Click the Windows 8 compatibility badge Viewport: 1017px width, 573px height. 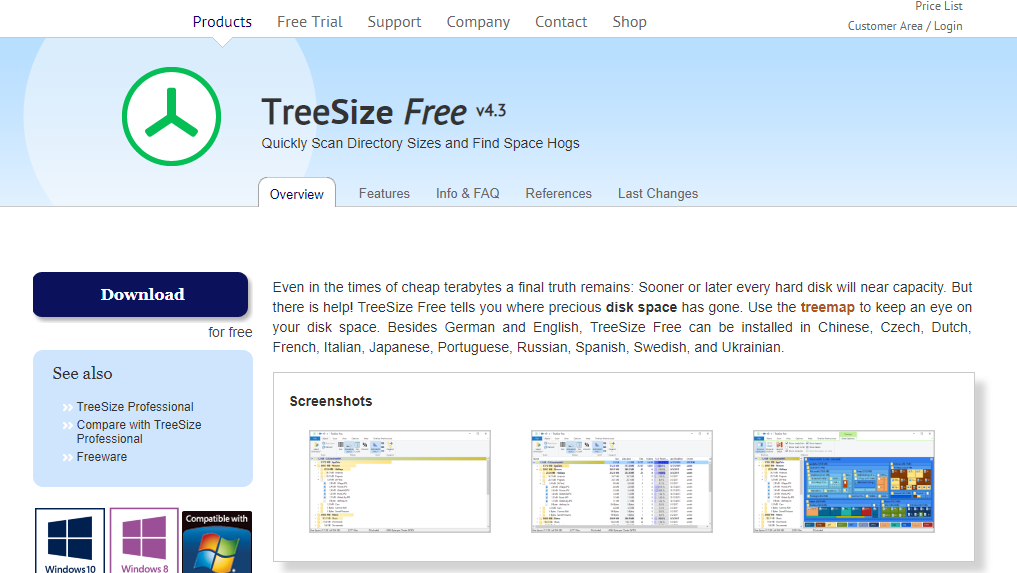click(144, 541)
